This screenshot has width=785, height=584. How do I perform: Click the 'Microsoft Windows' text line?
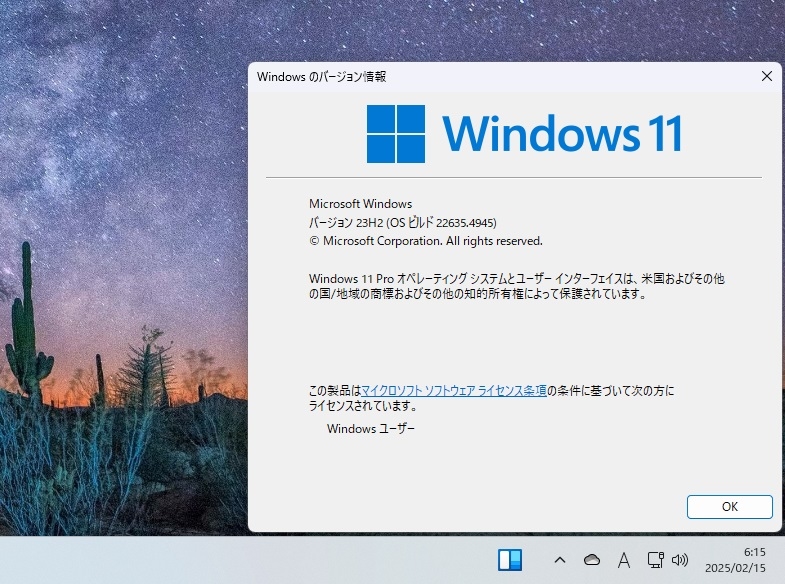click(360, 204)
